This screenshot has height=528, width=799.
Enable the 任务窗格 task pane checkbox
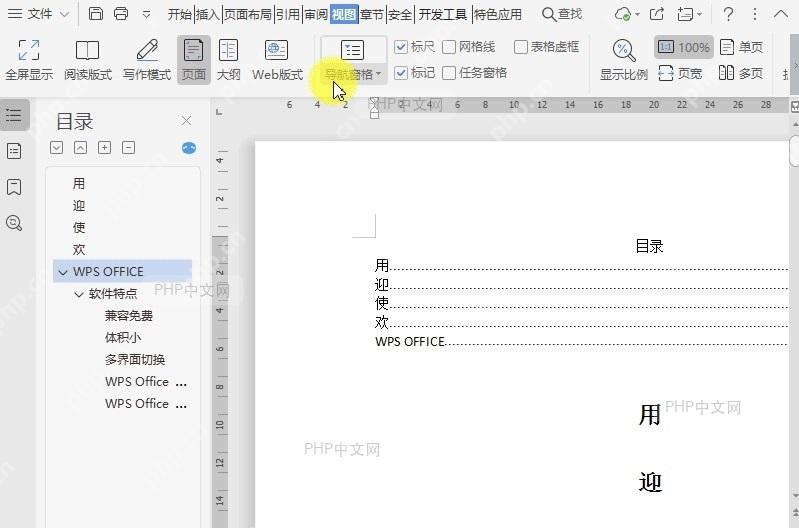coord(449,73)
